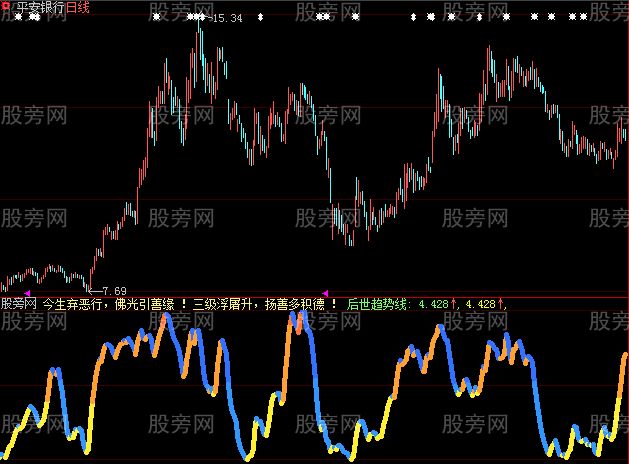Viewport: 629px width, 464px height.
Task: Click the red 日线 period label
Action: (78, 7)
